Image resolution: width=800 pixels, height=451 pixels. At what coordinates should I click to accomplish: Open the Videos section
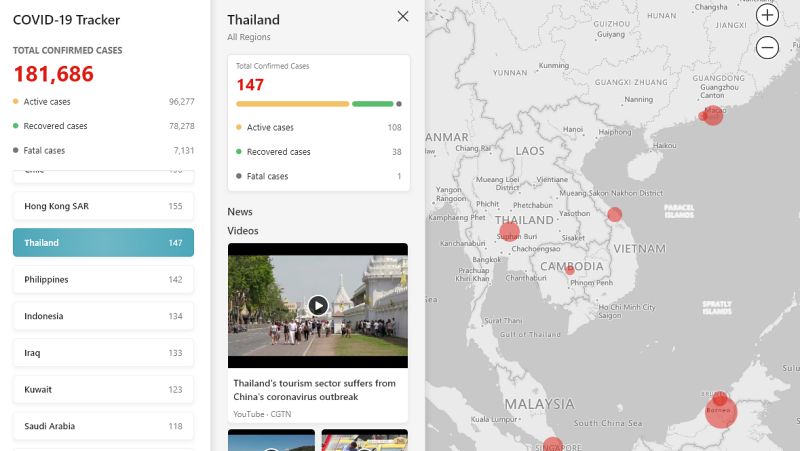pos(243,231)
